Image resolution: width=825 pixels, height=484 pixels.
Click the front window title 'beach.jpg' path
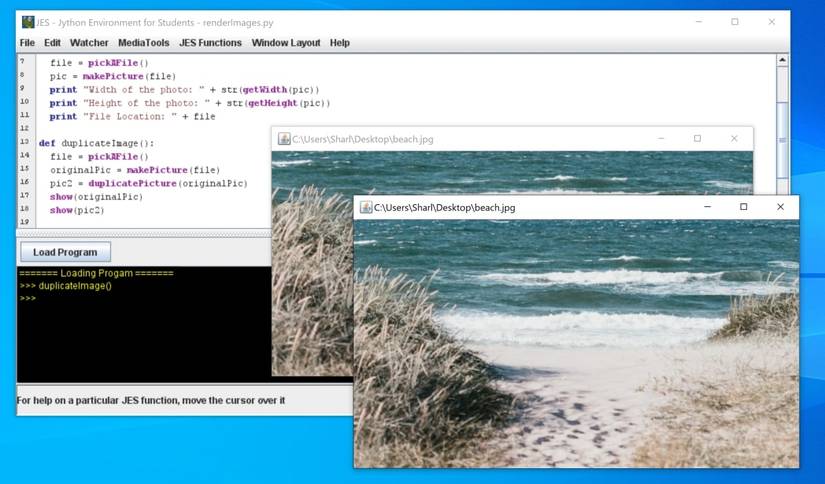[445, 207]
